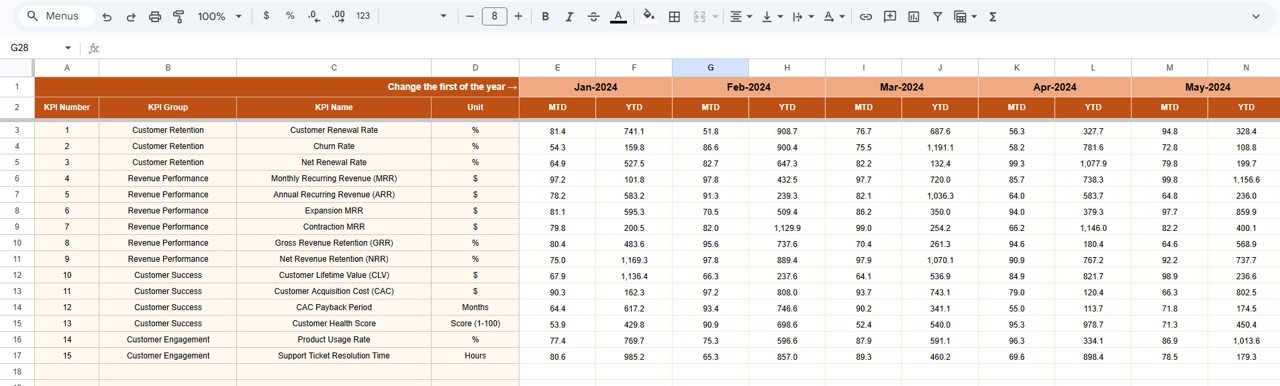1280x386 pixels.
Task: Toggle bold formatting
Action: tap(545, 16)
